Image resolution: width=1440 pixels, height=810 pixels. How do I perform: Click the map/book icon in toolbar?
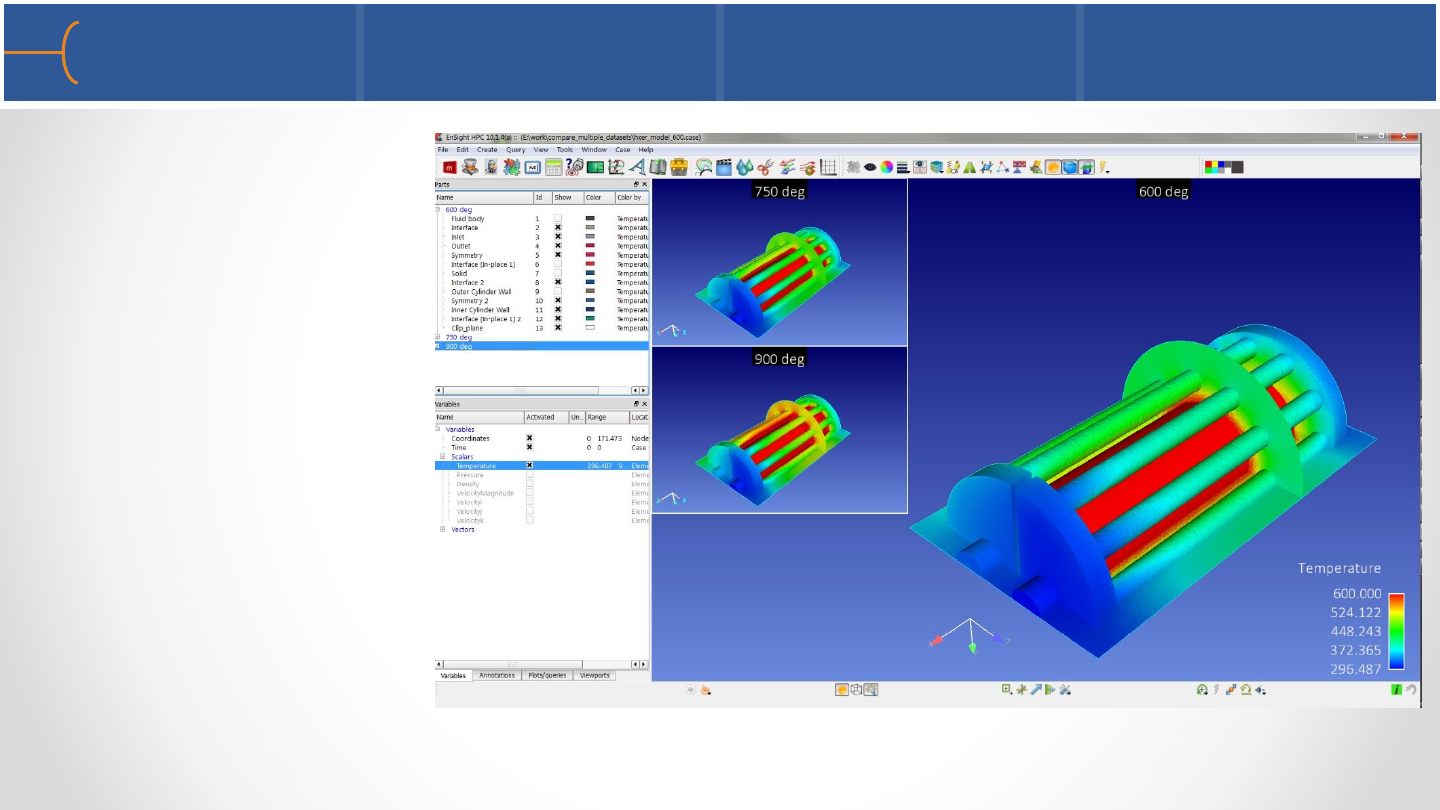pyautogui.click(x=658, y=167)
